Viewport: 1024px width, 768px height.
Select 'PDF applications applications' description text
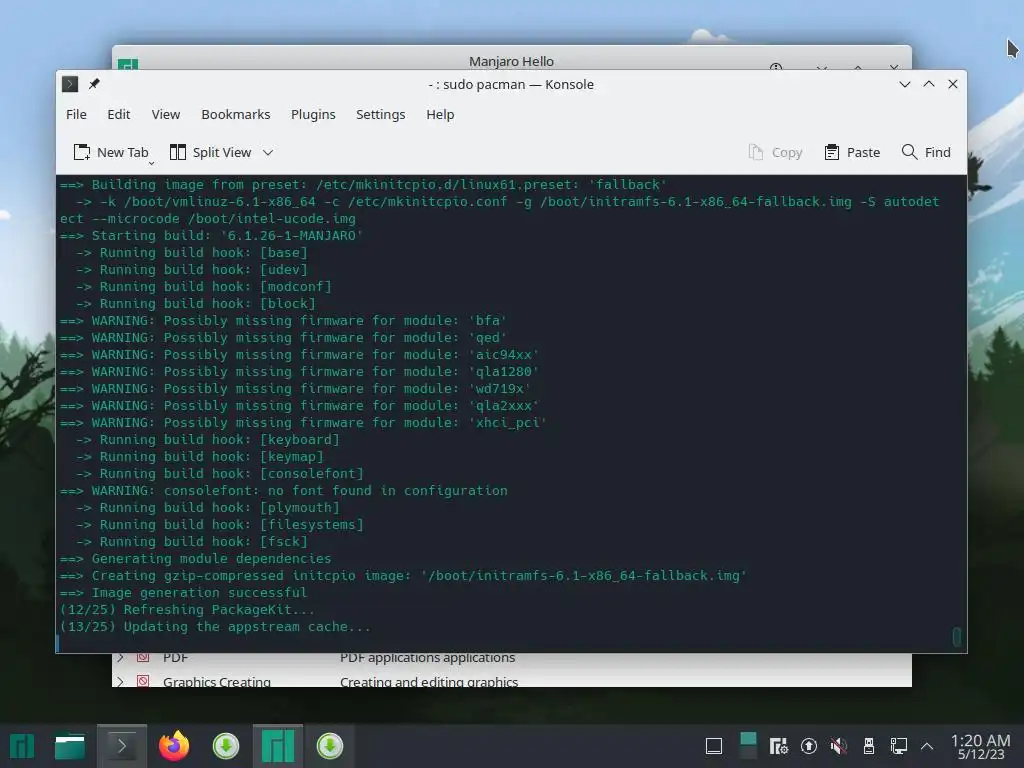pos(427,658)
